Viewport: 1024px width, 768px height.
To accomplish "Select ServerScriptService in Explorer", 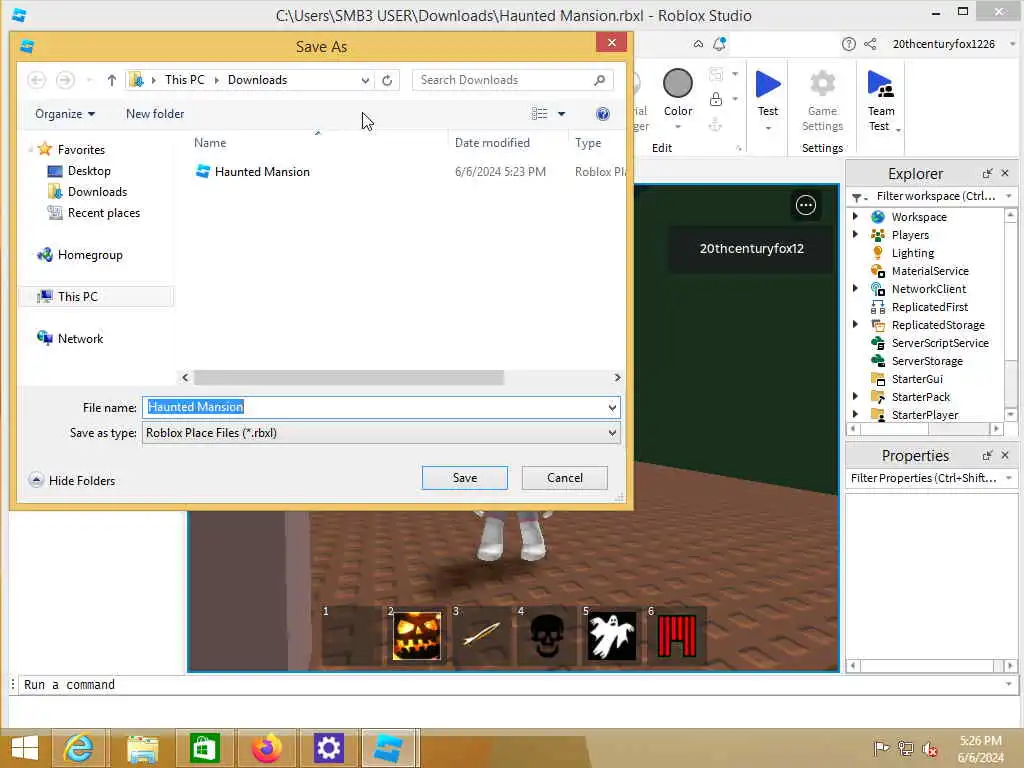I will coord(940,343).
